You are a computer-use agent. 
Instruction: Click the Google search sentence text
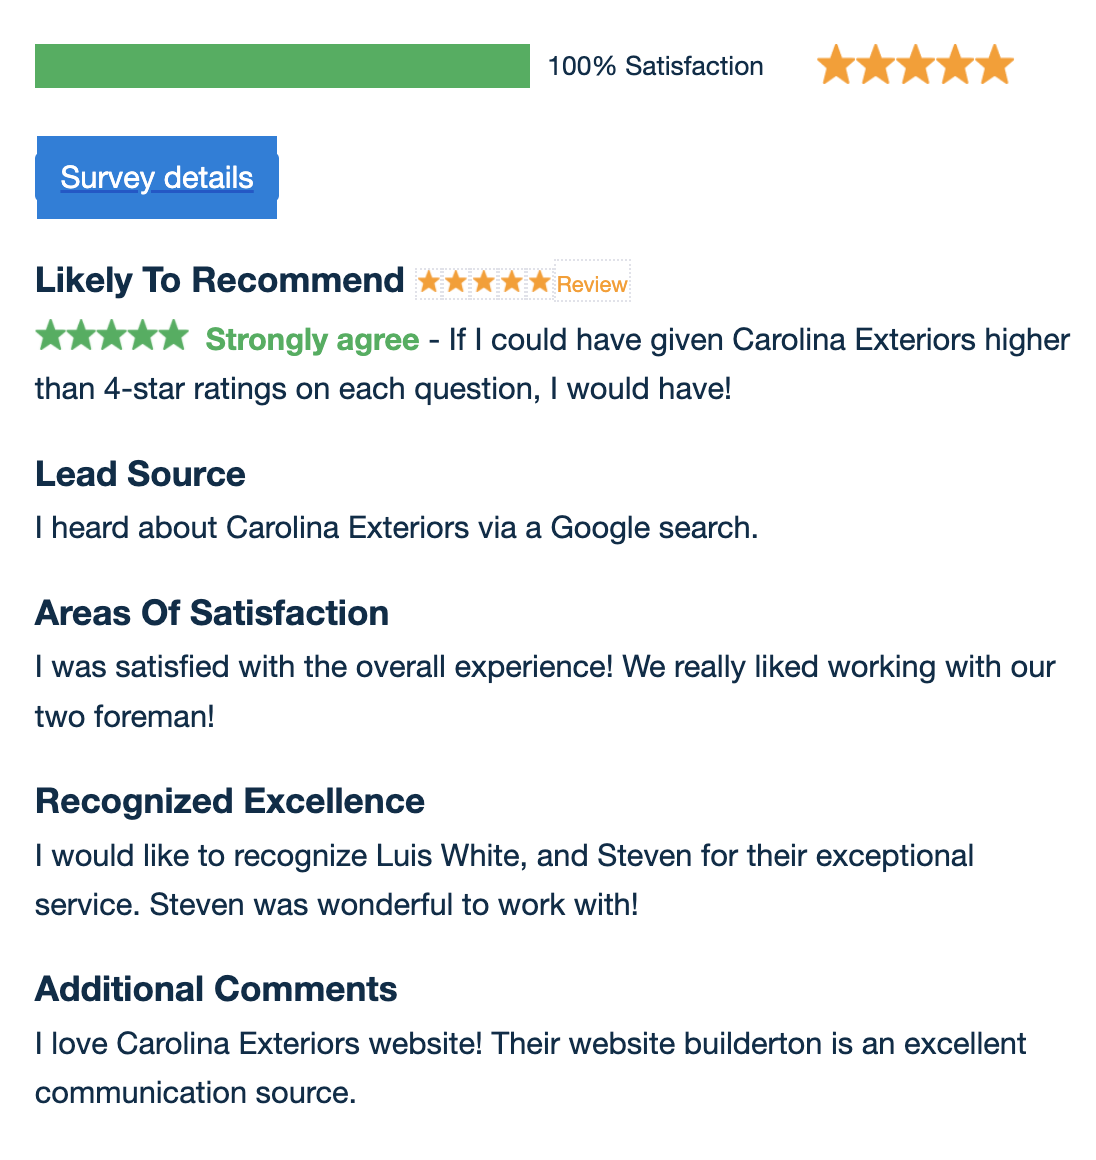[397, 528]
